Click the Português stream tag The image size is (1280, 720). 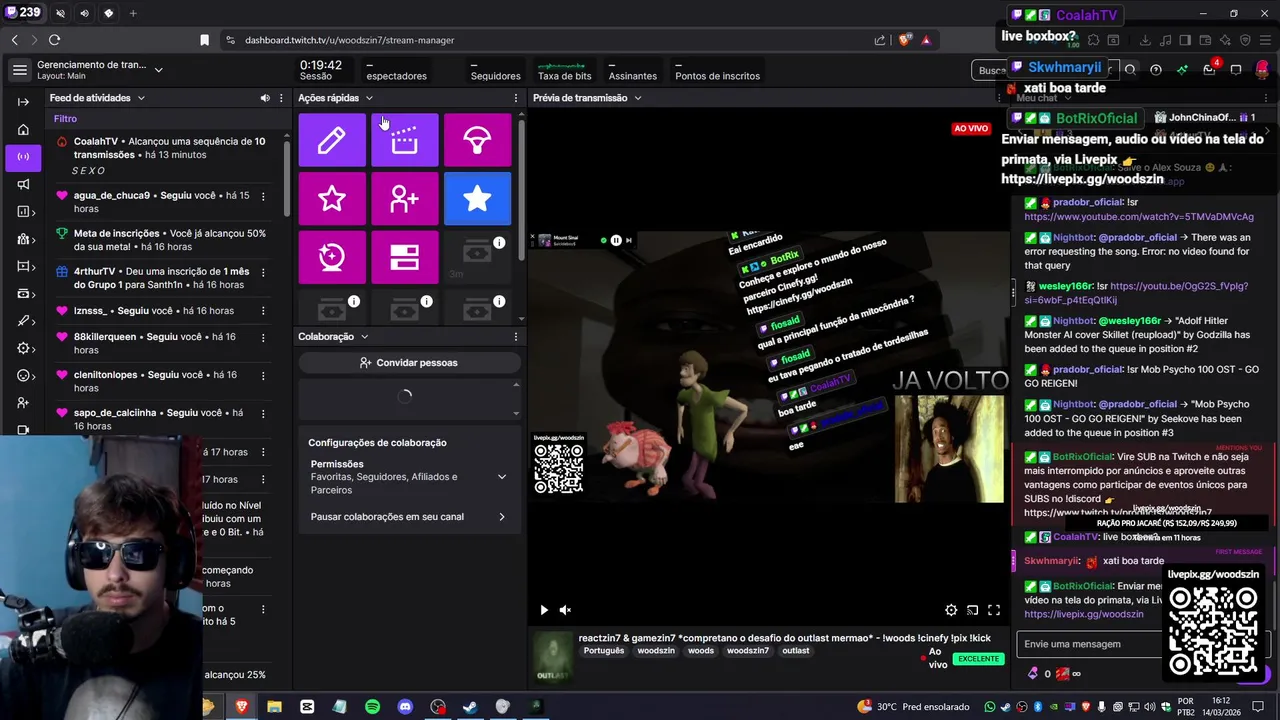tap(603, 651)
